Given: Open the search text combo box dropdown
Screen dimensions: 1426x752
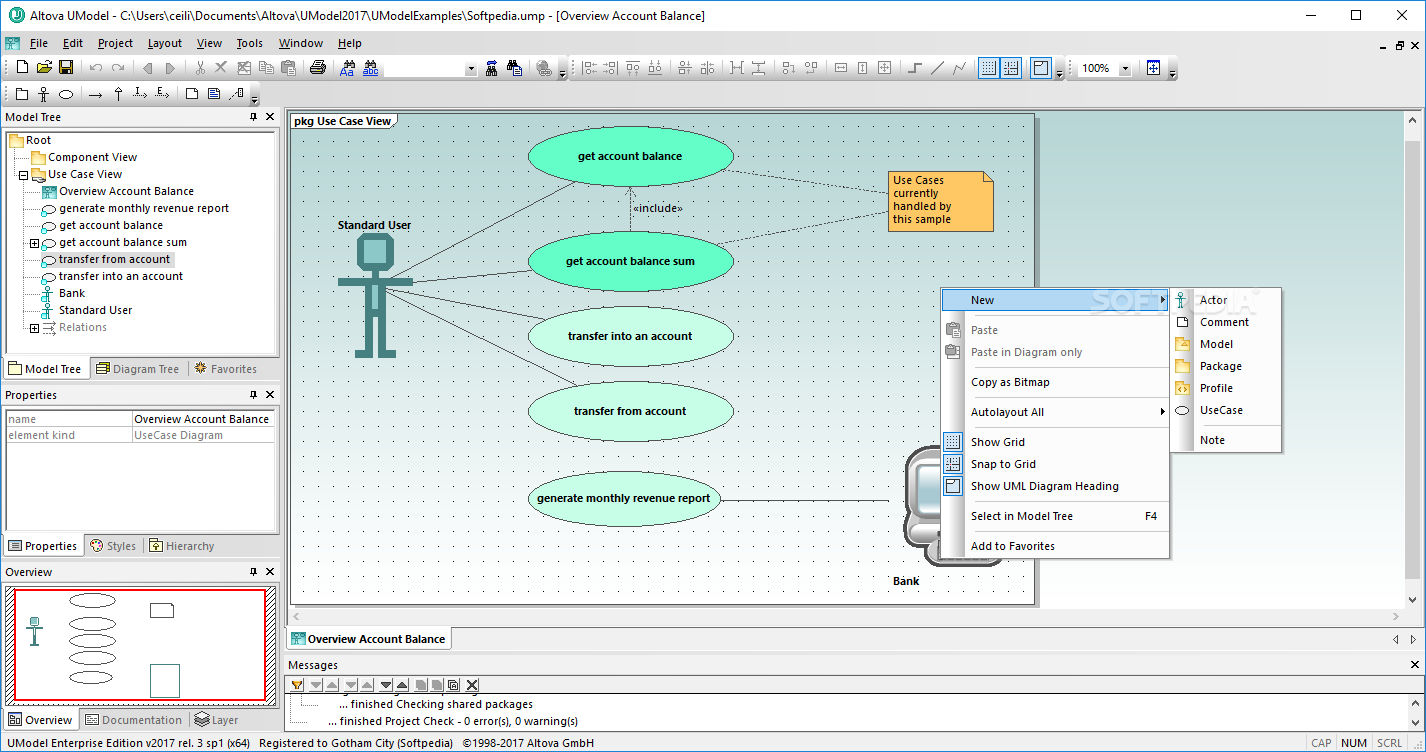Looking at the screenshot, I should 471,68.
